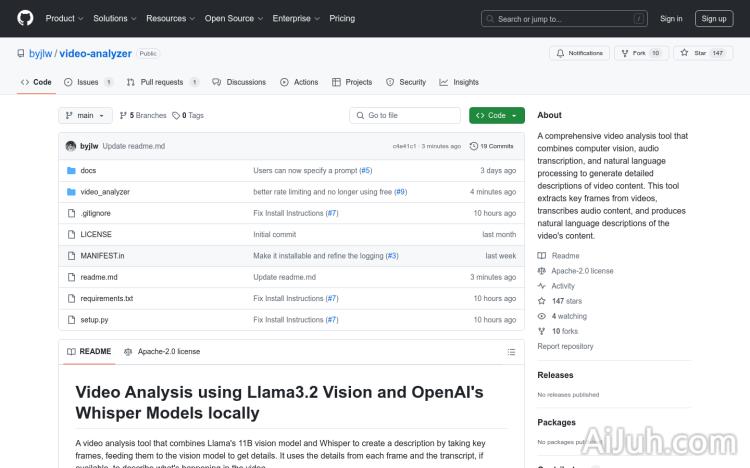View the 147 stars link
750x468 pixels.
pyautogui.click(x=560, y=301)
